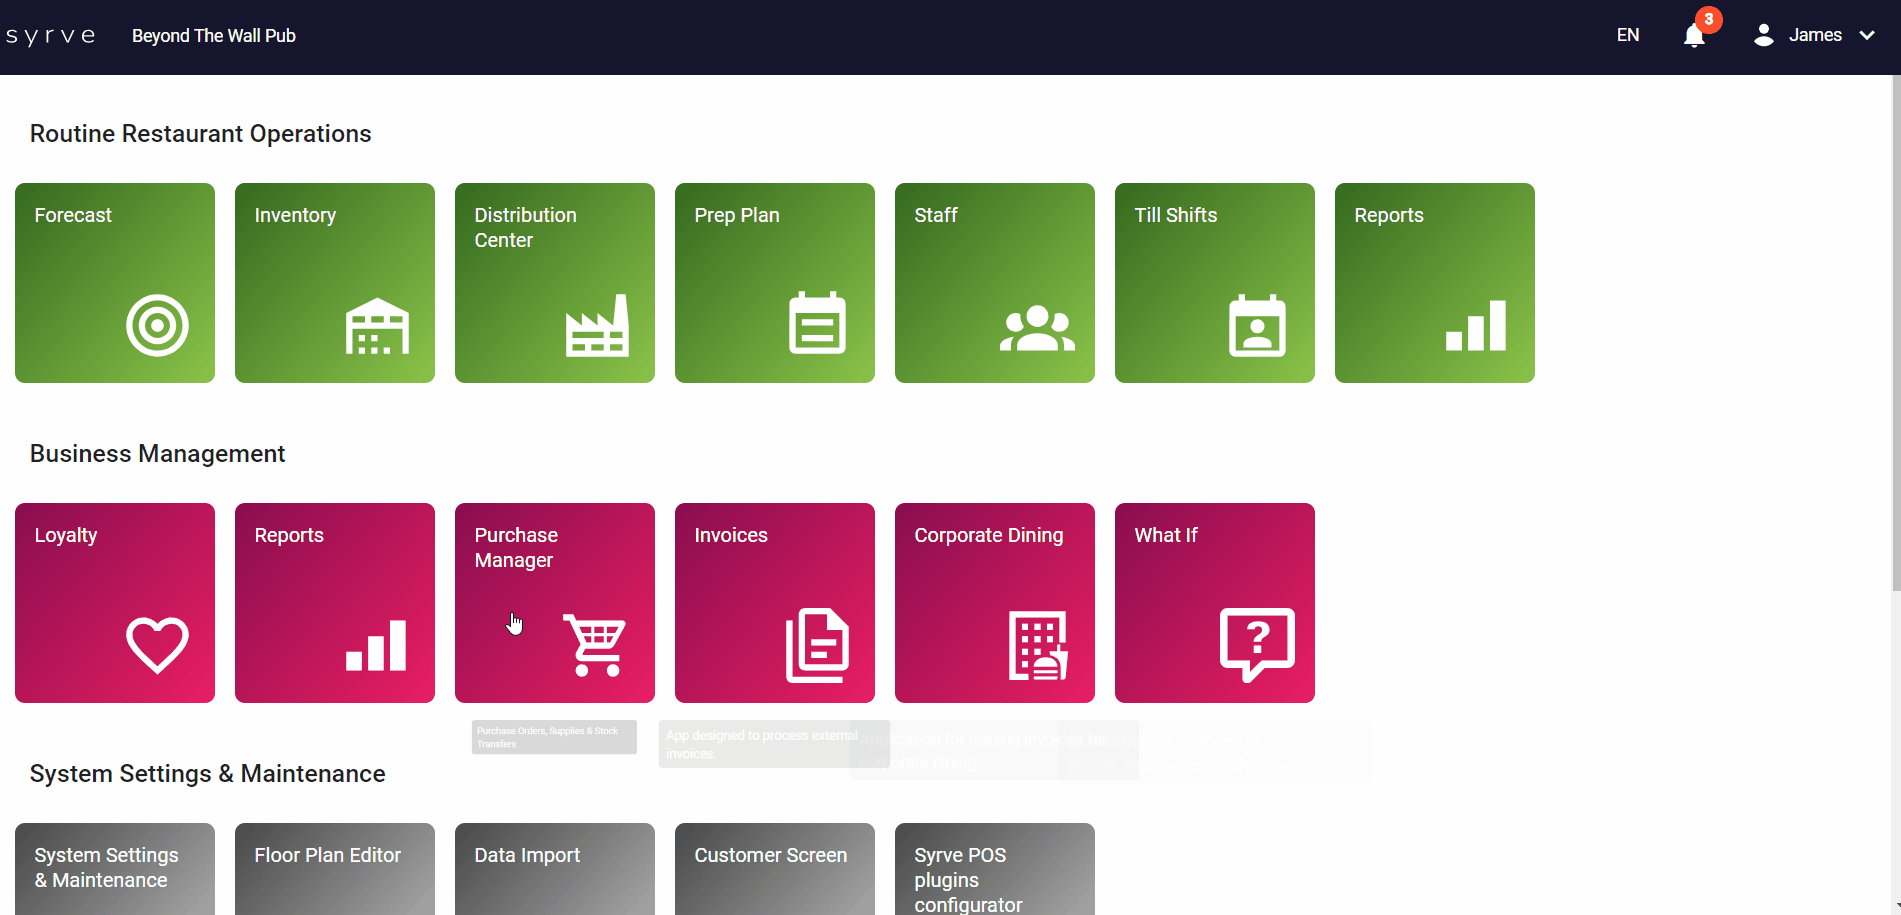The width and height of the screenshot is (1901, 915).
Task: Open the Forecast target icon tile
Action: [157, 325]
